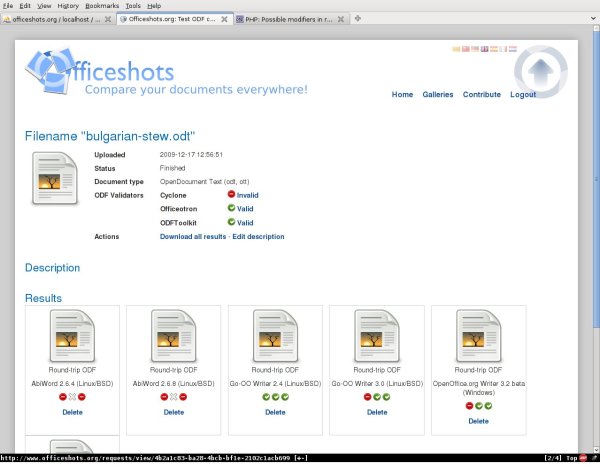Open the Help menu
The height and width of the screenshot is (471, 600).
(x=154, y=6)
